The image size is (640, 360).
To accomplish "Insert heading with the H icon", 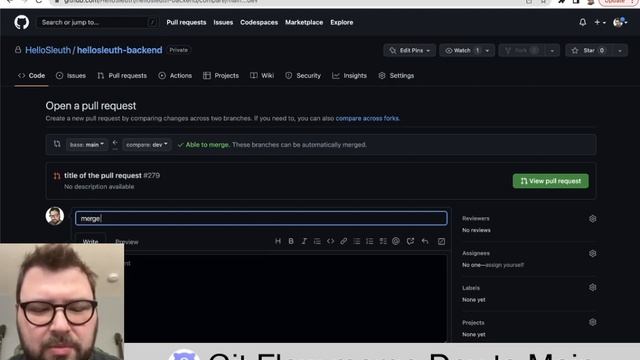I will click(278, 241).
